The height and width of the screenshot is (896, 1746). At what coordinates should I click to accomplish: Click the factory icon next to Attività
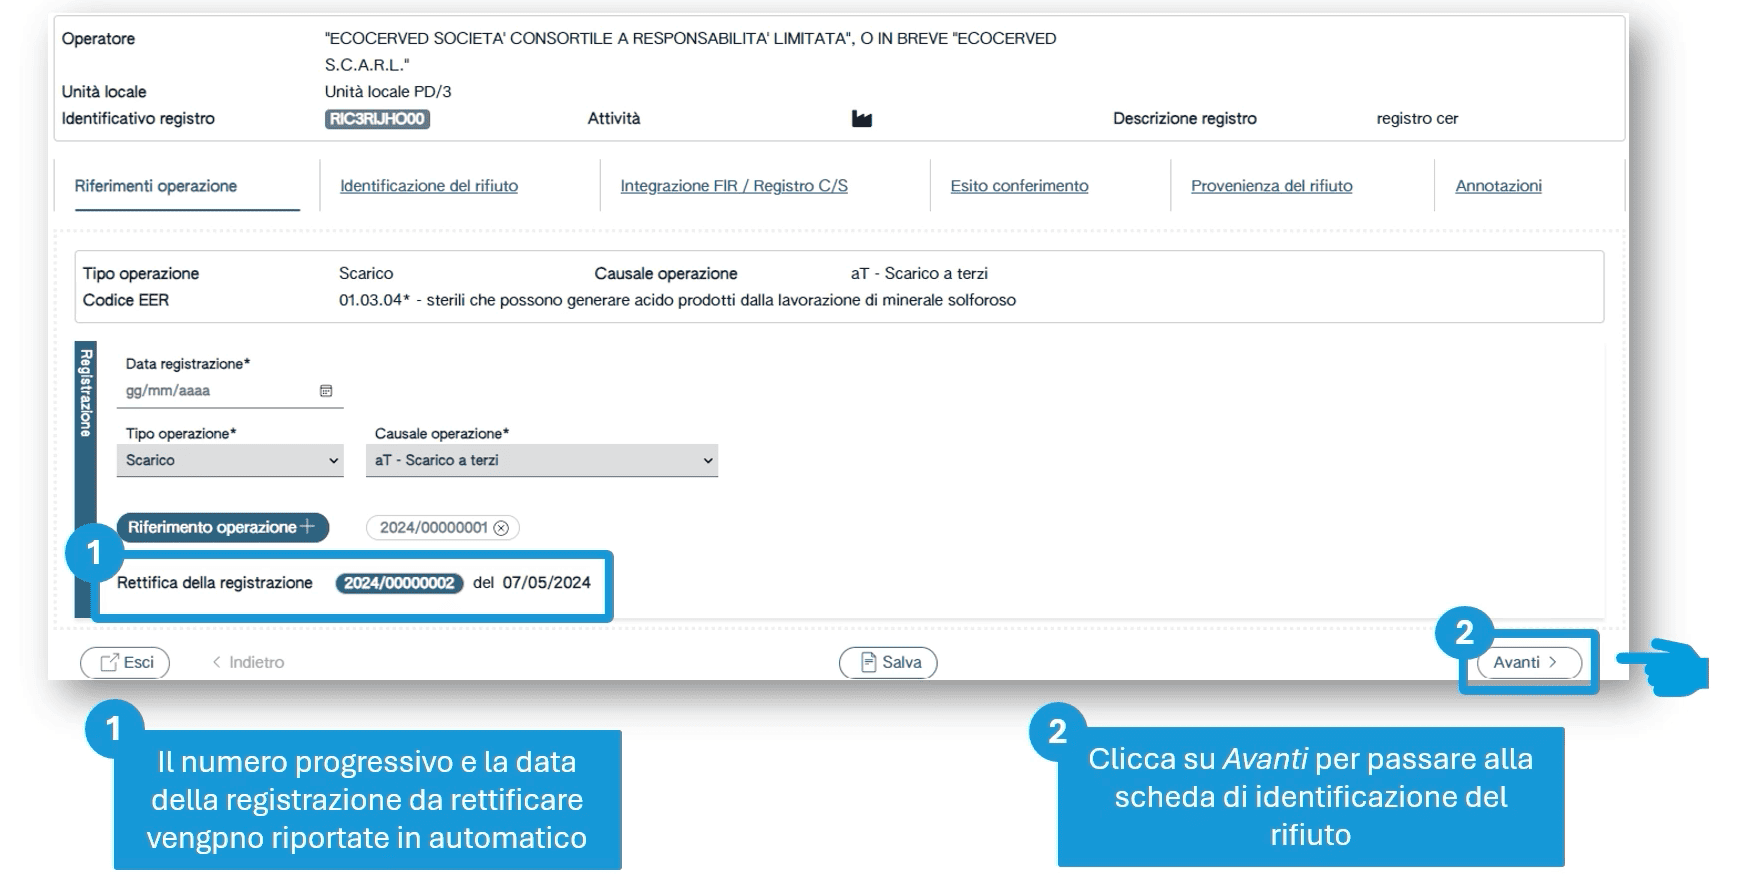861,119
